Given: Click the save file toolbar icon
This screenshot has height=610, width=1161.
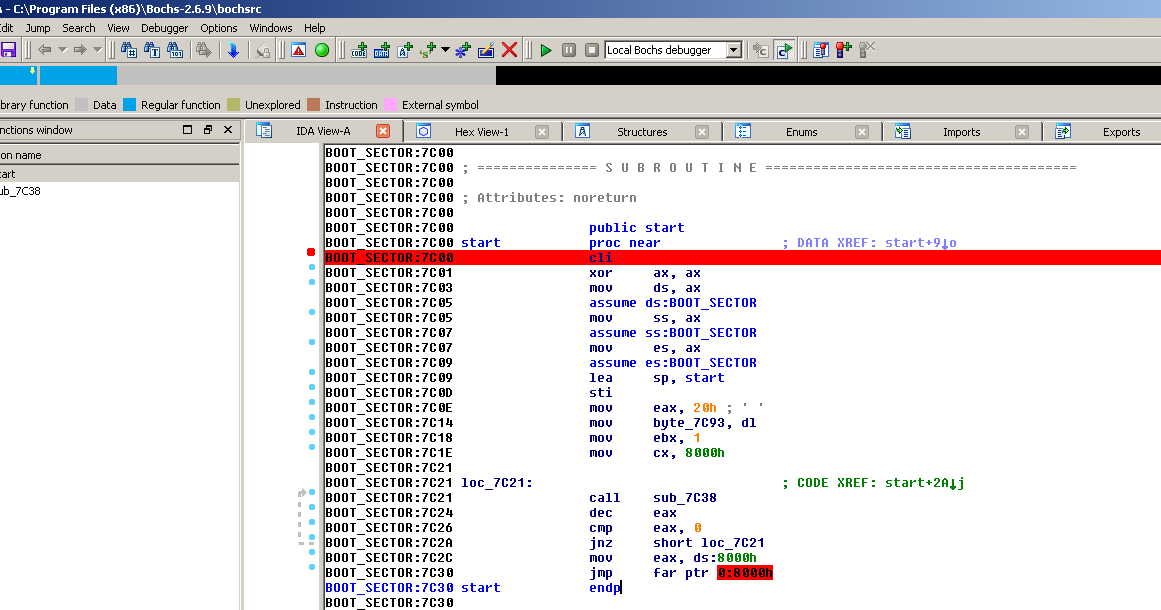Looking at the screenshot, I should point(8,48).
